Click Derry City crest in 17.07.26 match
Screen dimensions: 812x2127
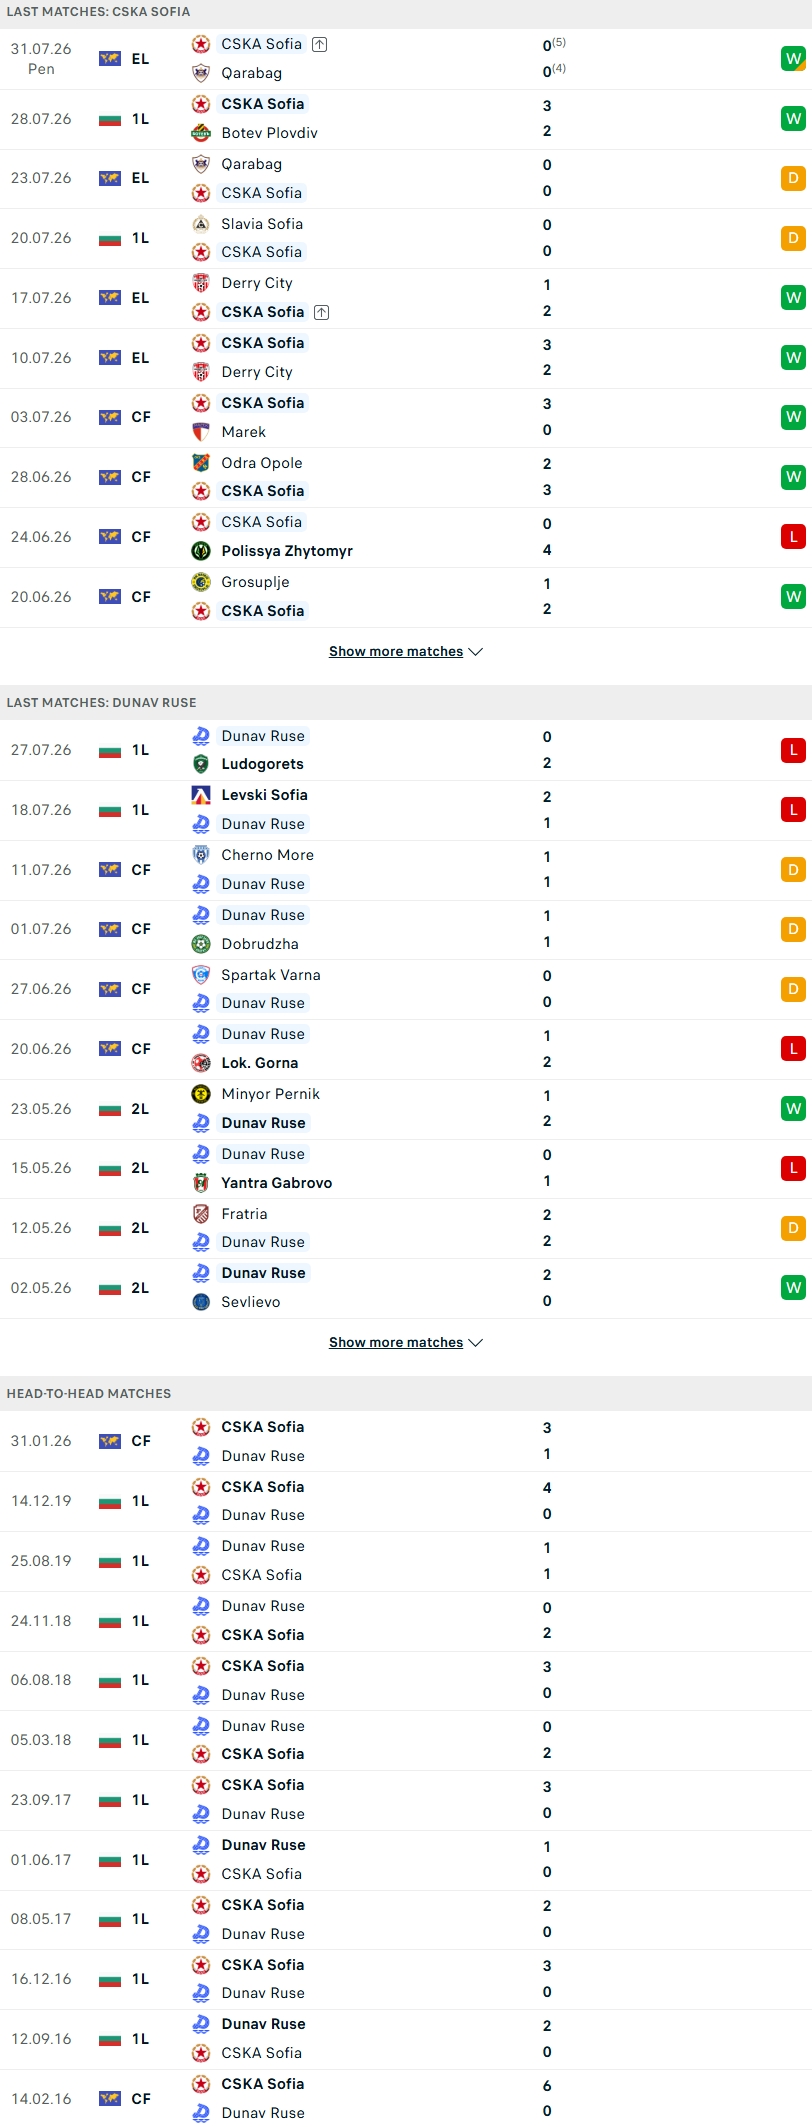coord(201,283)
